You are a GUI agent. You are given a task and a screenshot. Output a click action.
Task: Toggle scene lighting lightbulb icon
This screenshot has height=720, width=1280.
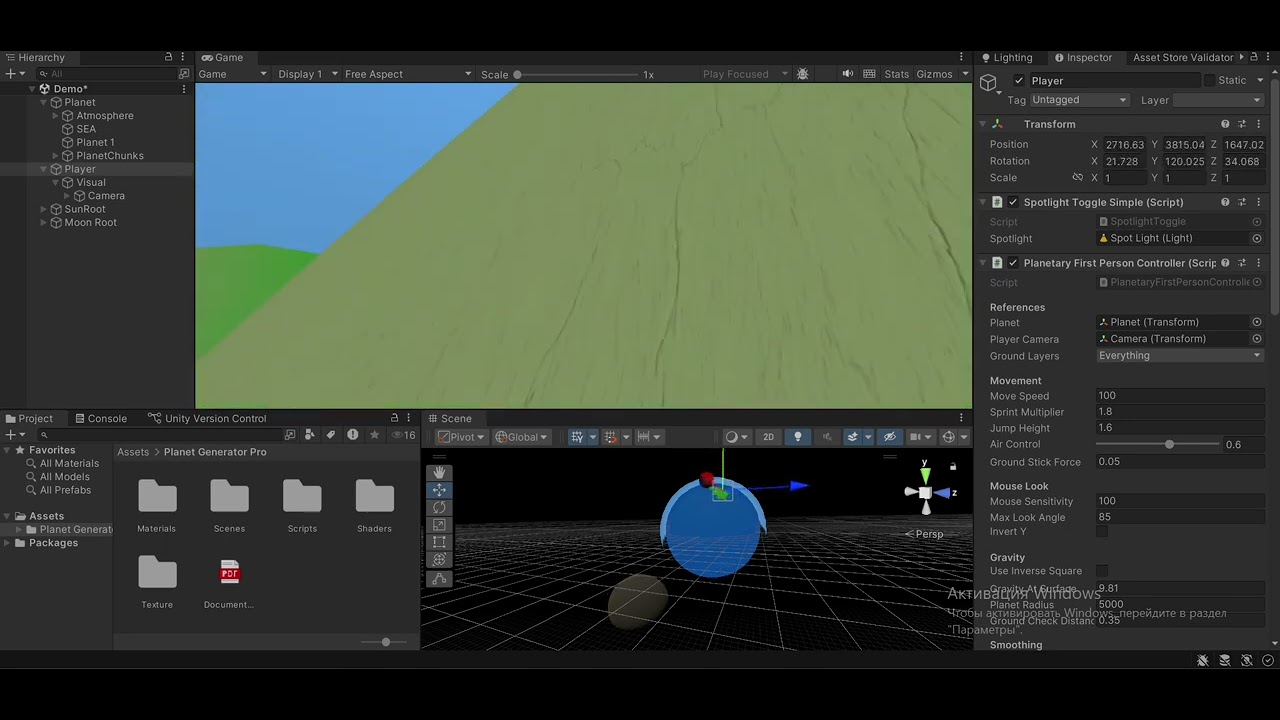(x=797, y=437)
